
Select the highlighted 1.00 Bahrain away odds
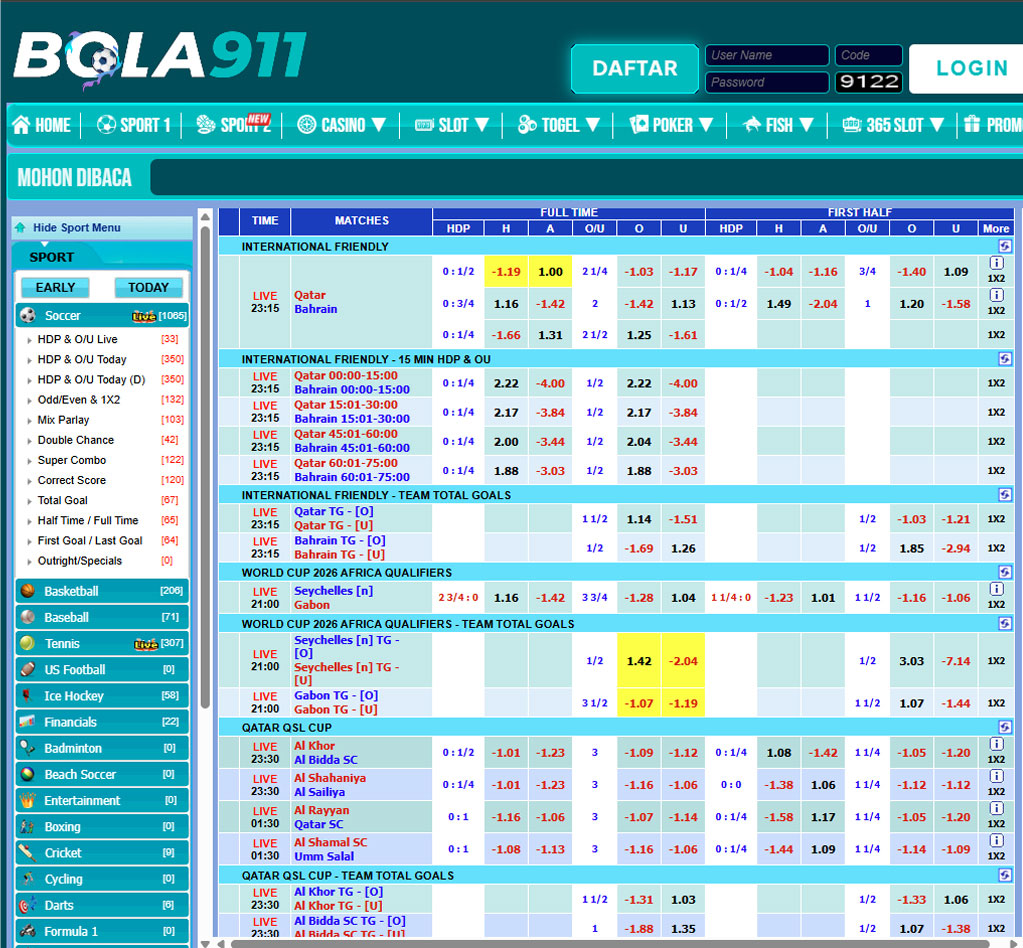click(551, 271)
